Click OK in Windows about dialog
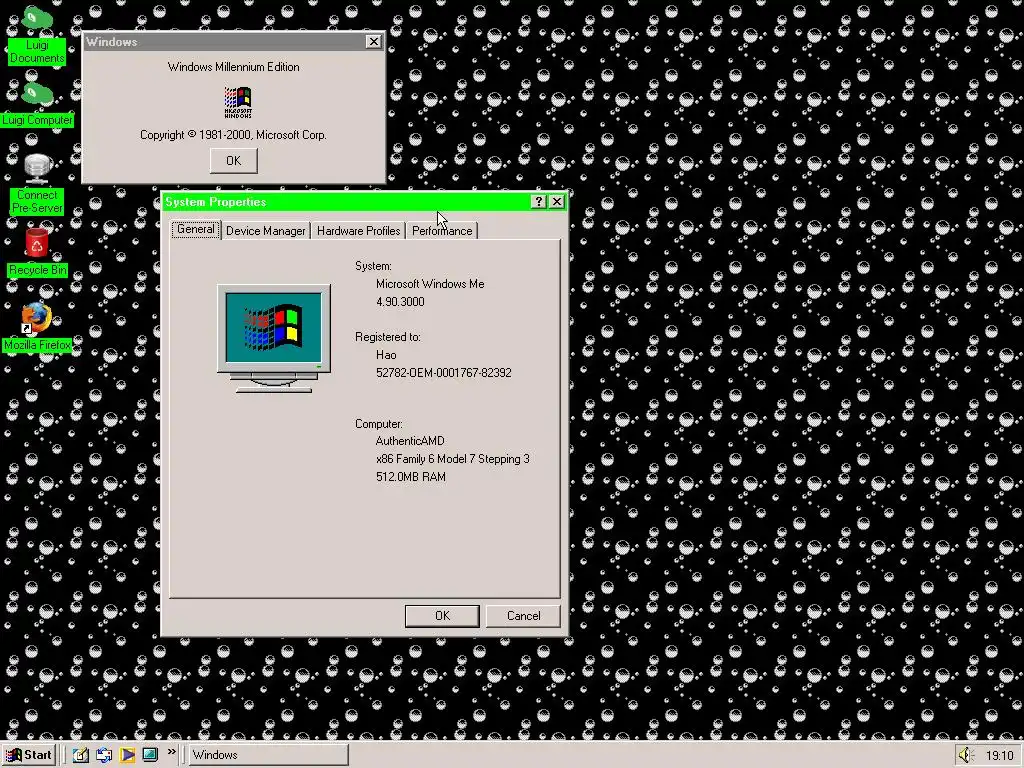This screenshot has width=1024, height=768. click(x=234, y=161)
